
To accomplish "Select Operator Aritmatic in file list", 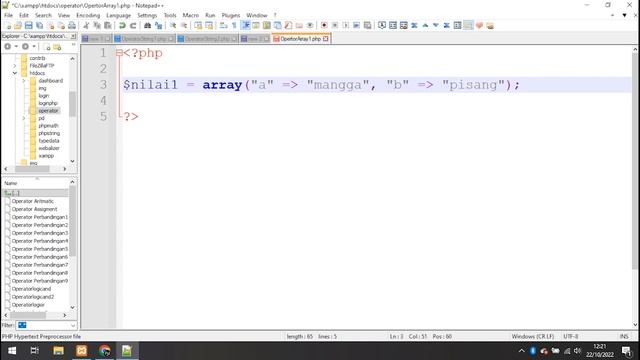I will click(x=33, y=201).
